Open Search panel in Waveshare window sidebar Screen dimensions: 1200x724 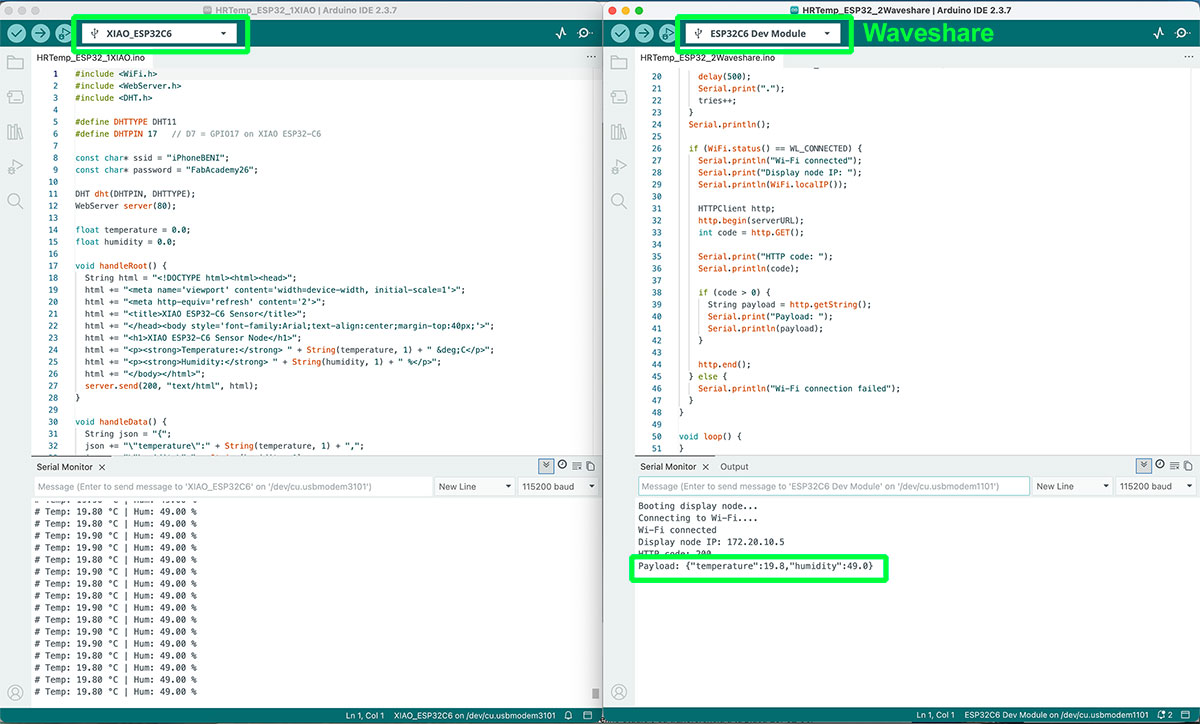pos(619,201)
